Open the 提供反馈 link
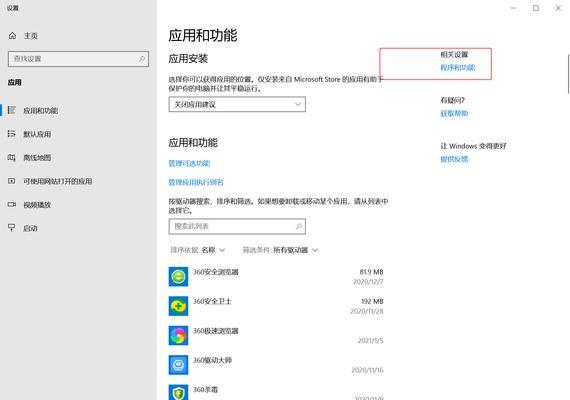Screen dimensions: 570x400 click(x=454, y=159)
